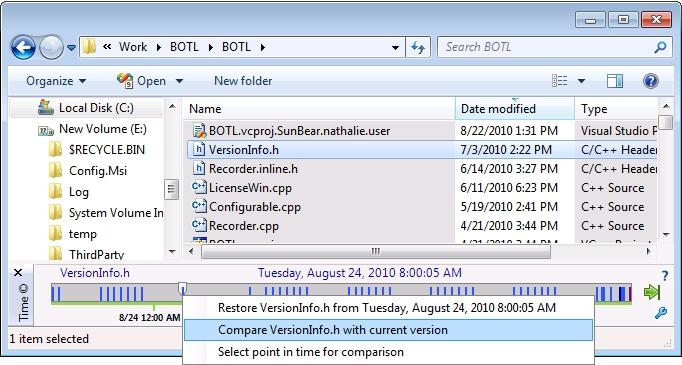This screenshot has width=682, height=365.
Task: Click the folder icon in the address bar
Action: (x=89, y=47)
